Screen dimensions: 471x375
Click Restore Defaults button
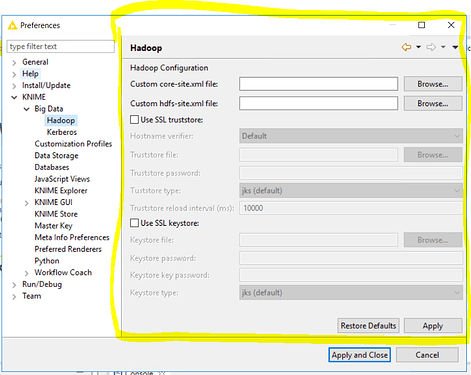368,326
